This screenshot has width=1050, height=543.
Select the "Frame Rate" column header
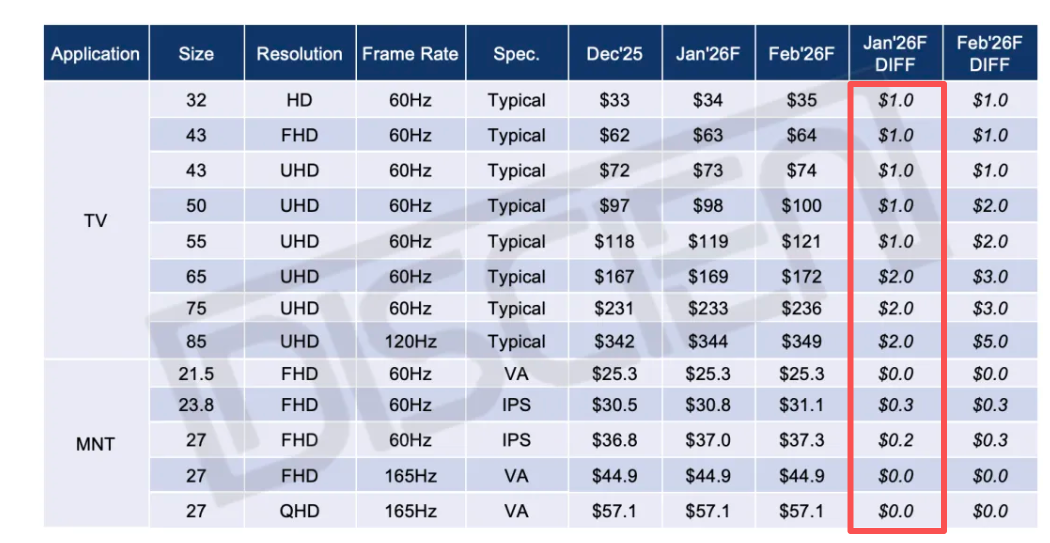click(x=410, y=54)
